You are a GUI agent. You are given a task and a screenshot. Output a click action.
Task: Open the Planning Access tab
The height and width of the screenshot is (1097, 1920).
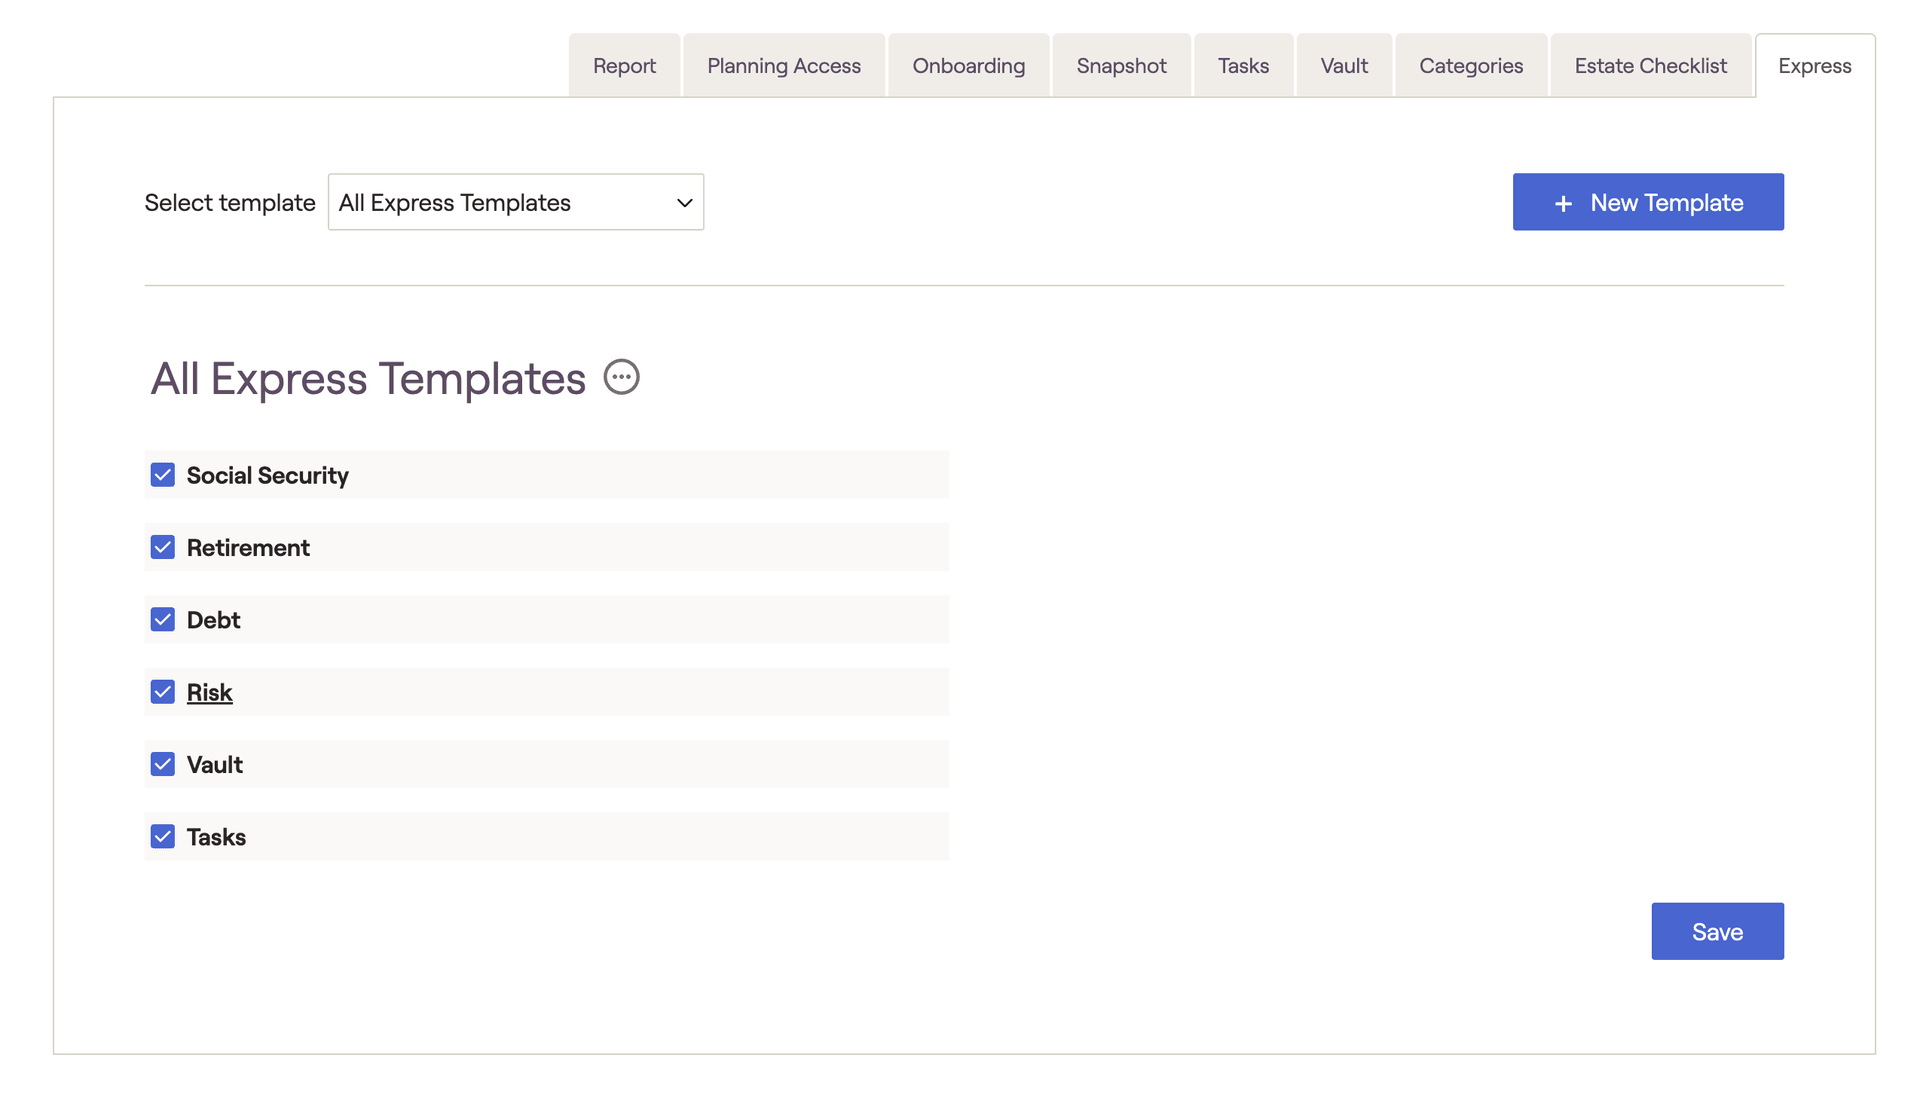tap(783, 66)
